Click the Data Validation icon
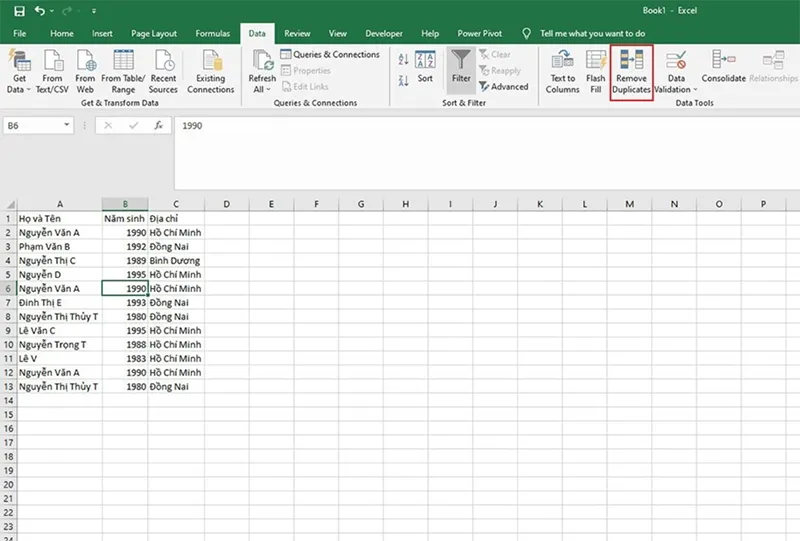This screenshot has width=800, height=541. 676,60
